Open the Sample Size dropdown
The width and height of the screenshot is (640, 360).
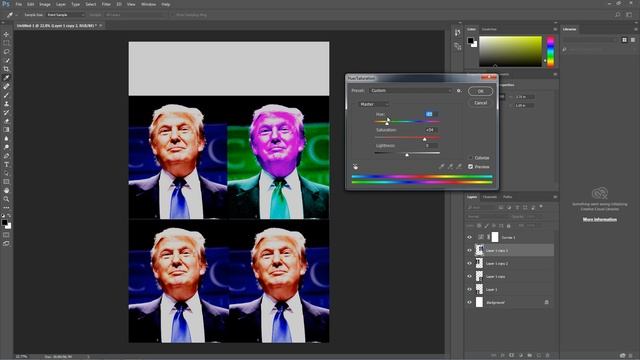pyautogui.click(x=65, y=15)
